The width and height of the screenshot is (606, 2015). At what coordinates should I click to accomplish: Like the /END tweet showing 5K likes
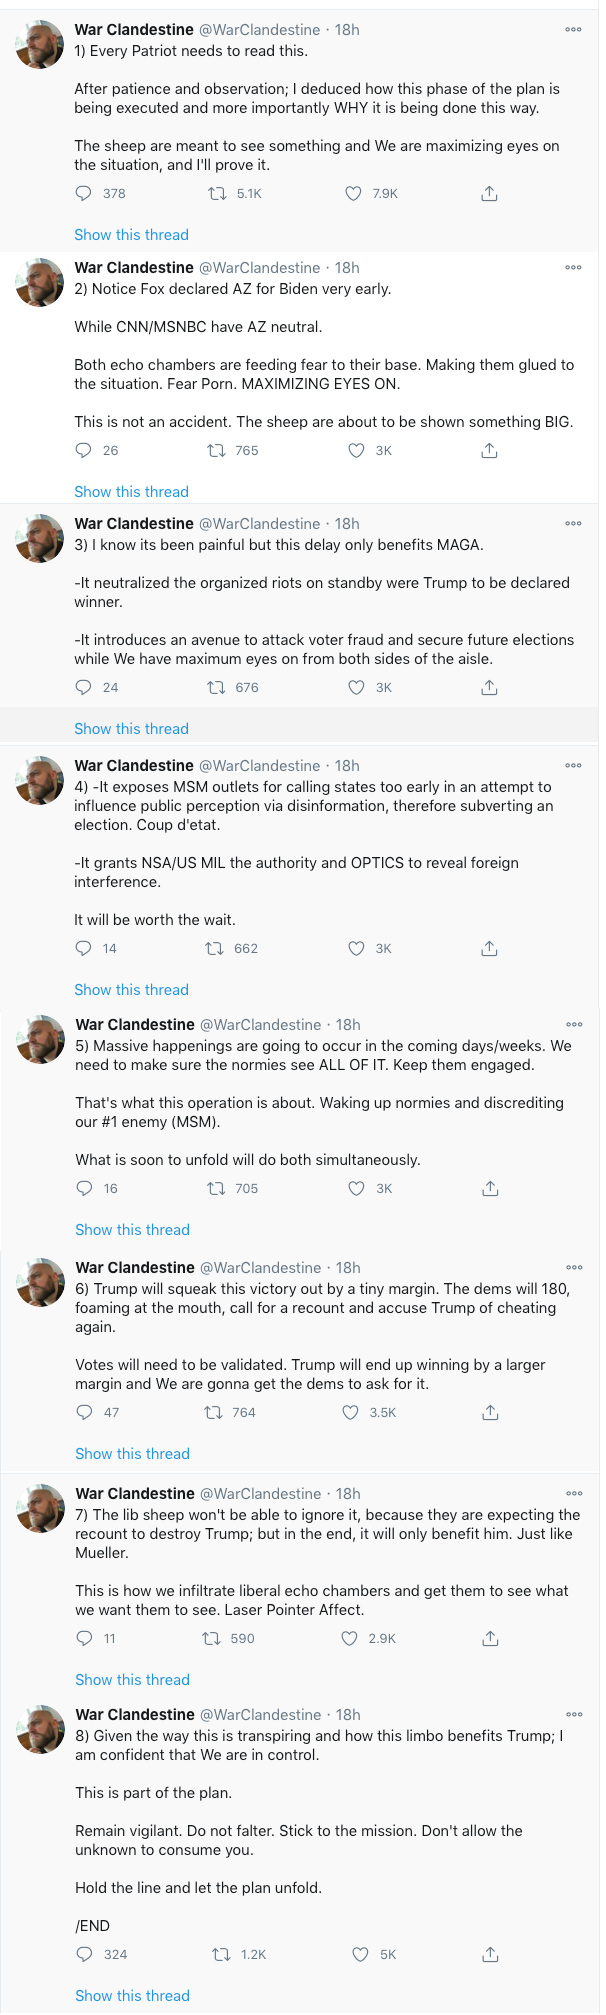360,1954
